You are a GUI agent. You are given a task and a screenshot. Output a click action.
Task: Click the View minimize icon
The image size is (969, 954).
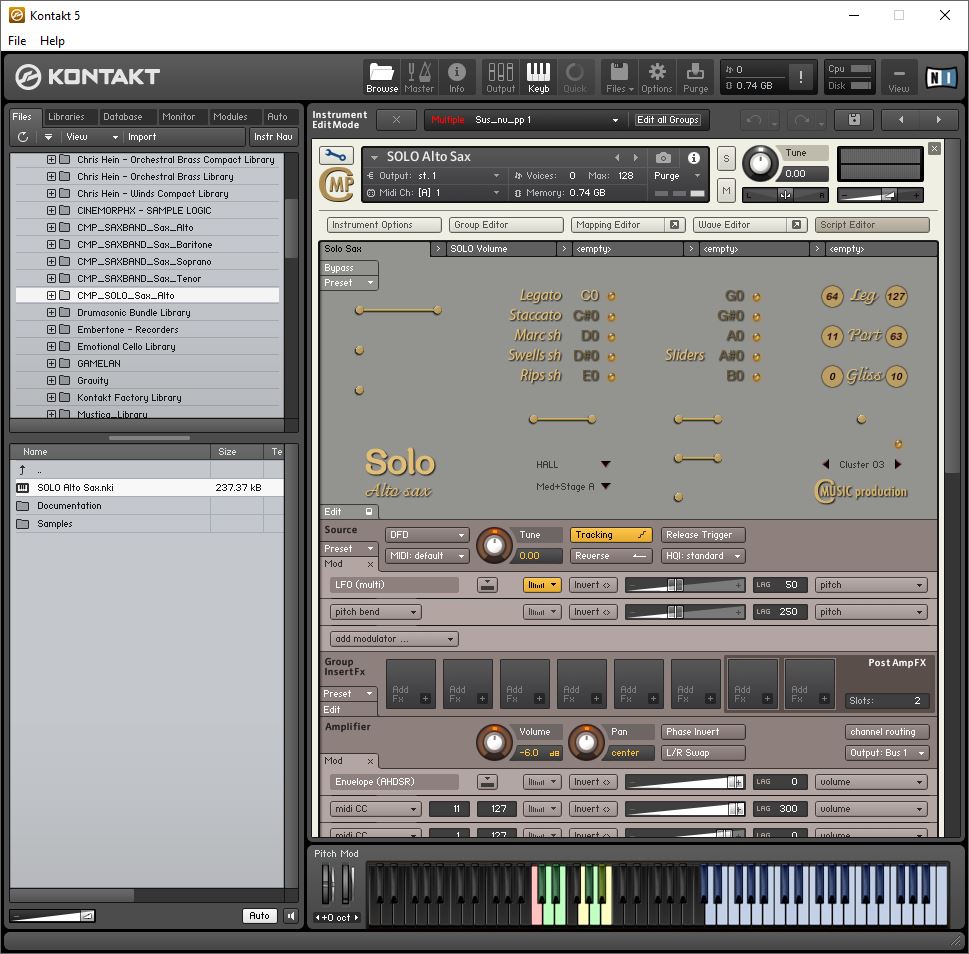pyautogui.click(x=899, y=77)
